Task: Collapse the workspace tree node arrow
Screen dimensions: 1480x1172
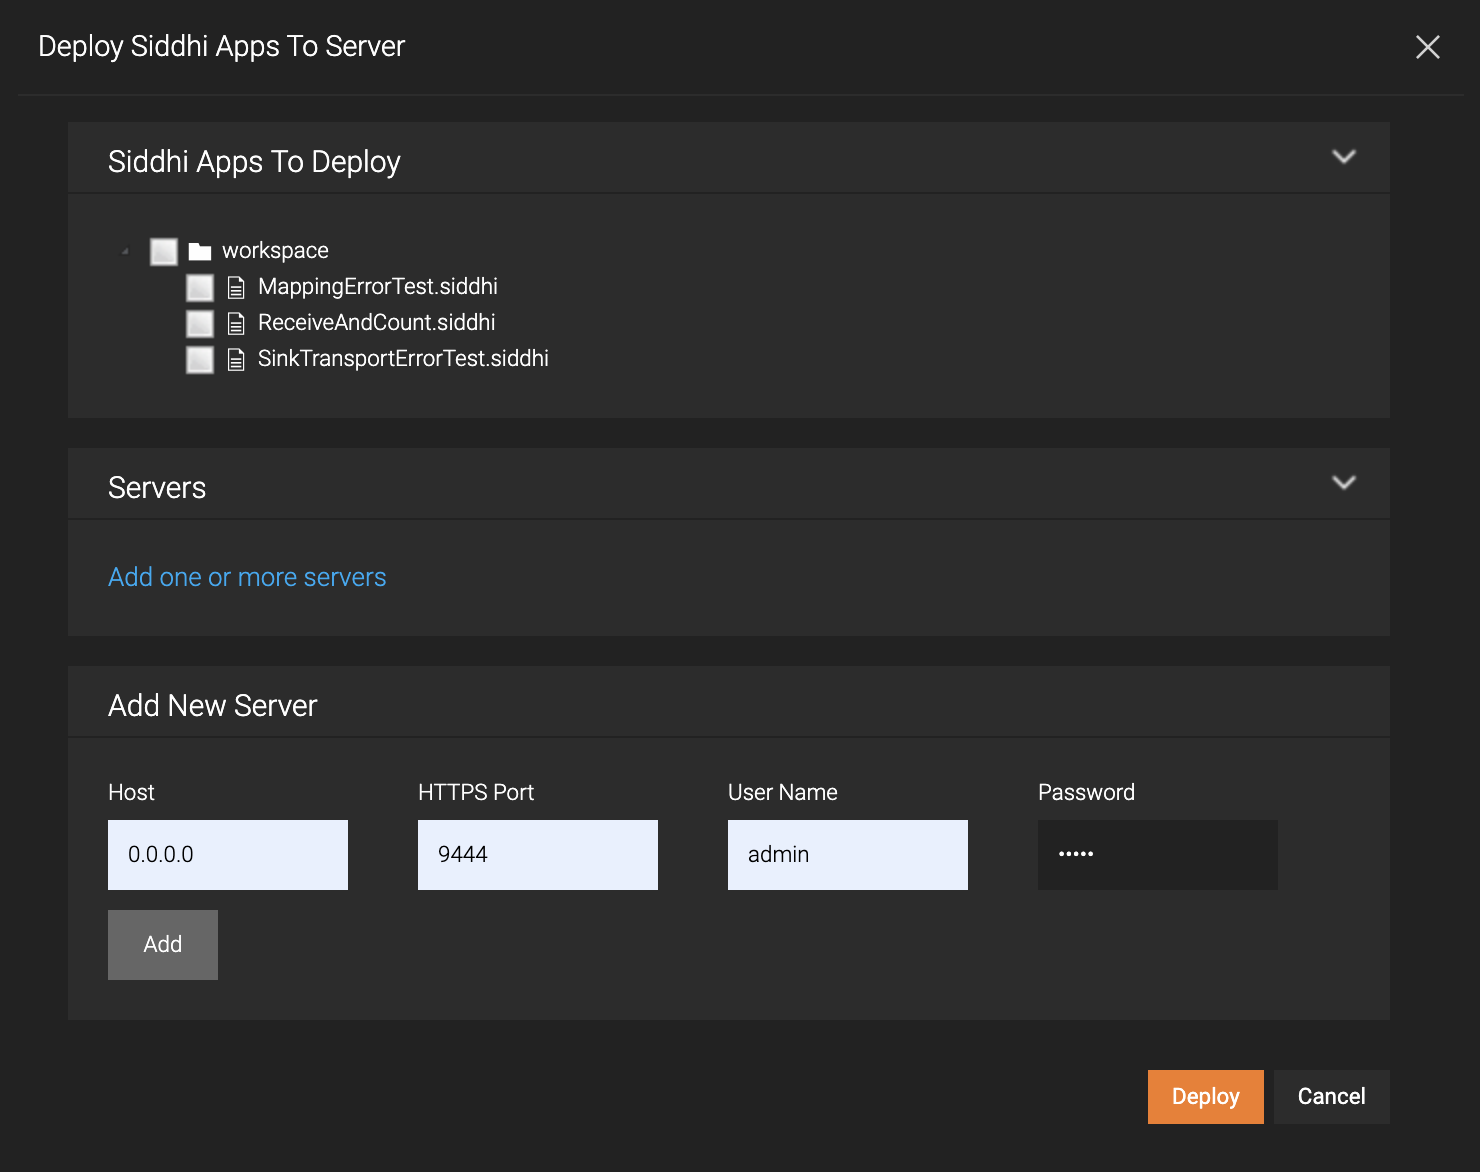Action: pyautogui.click(x=125, y=251)
